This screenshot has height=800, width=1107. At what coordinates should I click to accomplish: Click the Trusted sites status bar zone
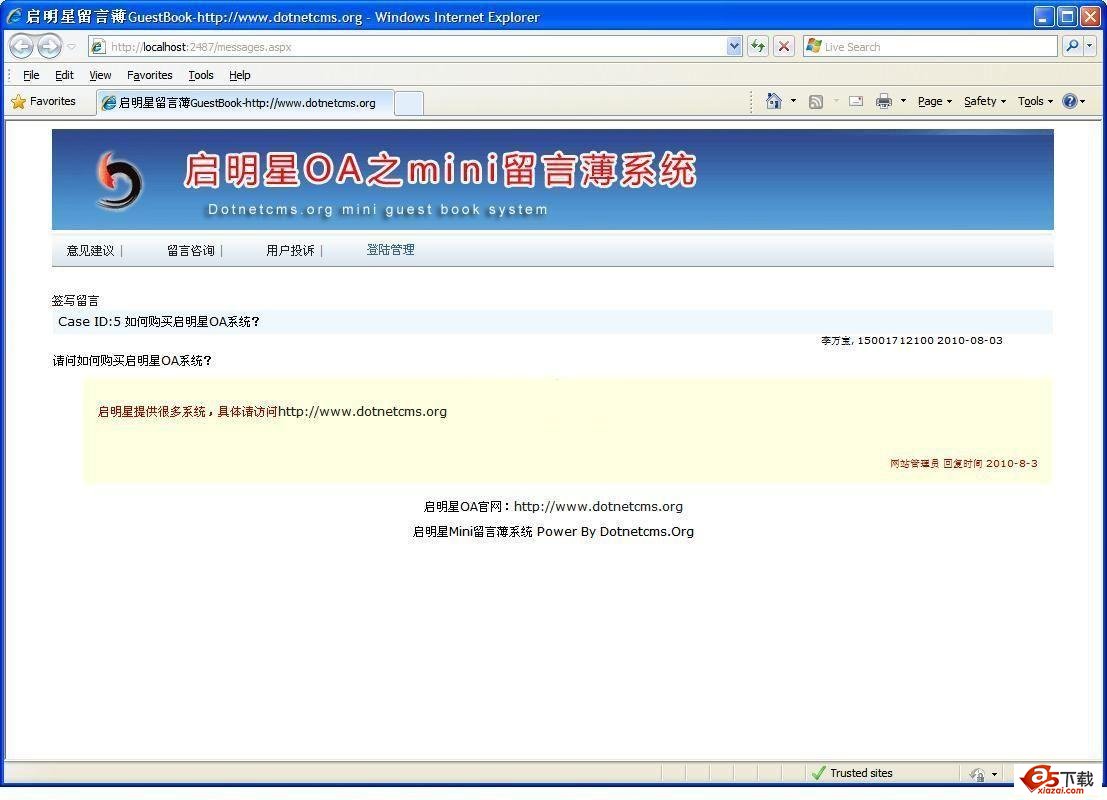[x=853, y=773]
